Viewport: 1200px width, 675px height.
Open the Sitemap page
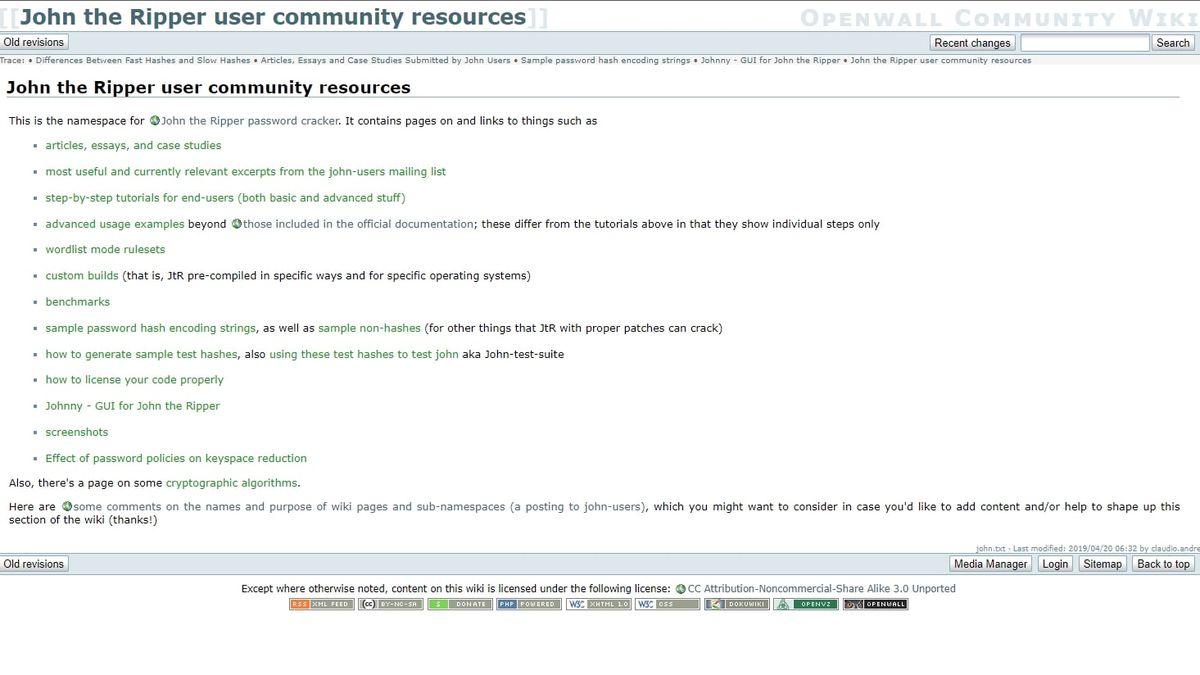pyautogui.click(x=1103, y=564)
